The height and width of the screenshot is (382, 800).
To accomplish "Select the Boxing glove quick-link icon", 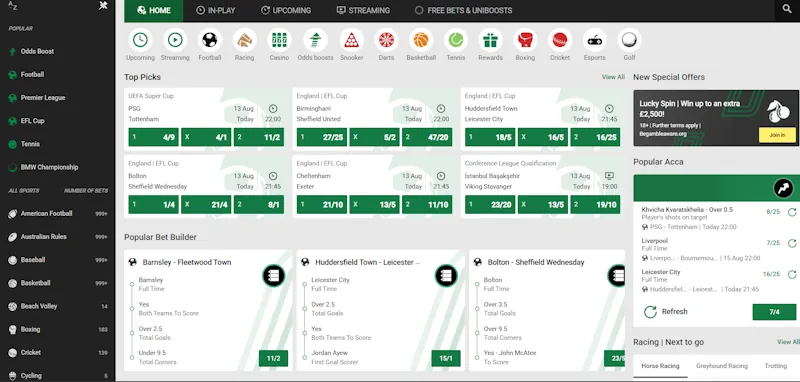I will pos(525,40).
